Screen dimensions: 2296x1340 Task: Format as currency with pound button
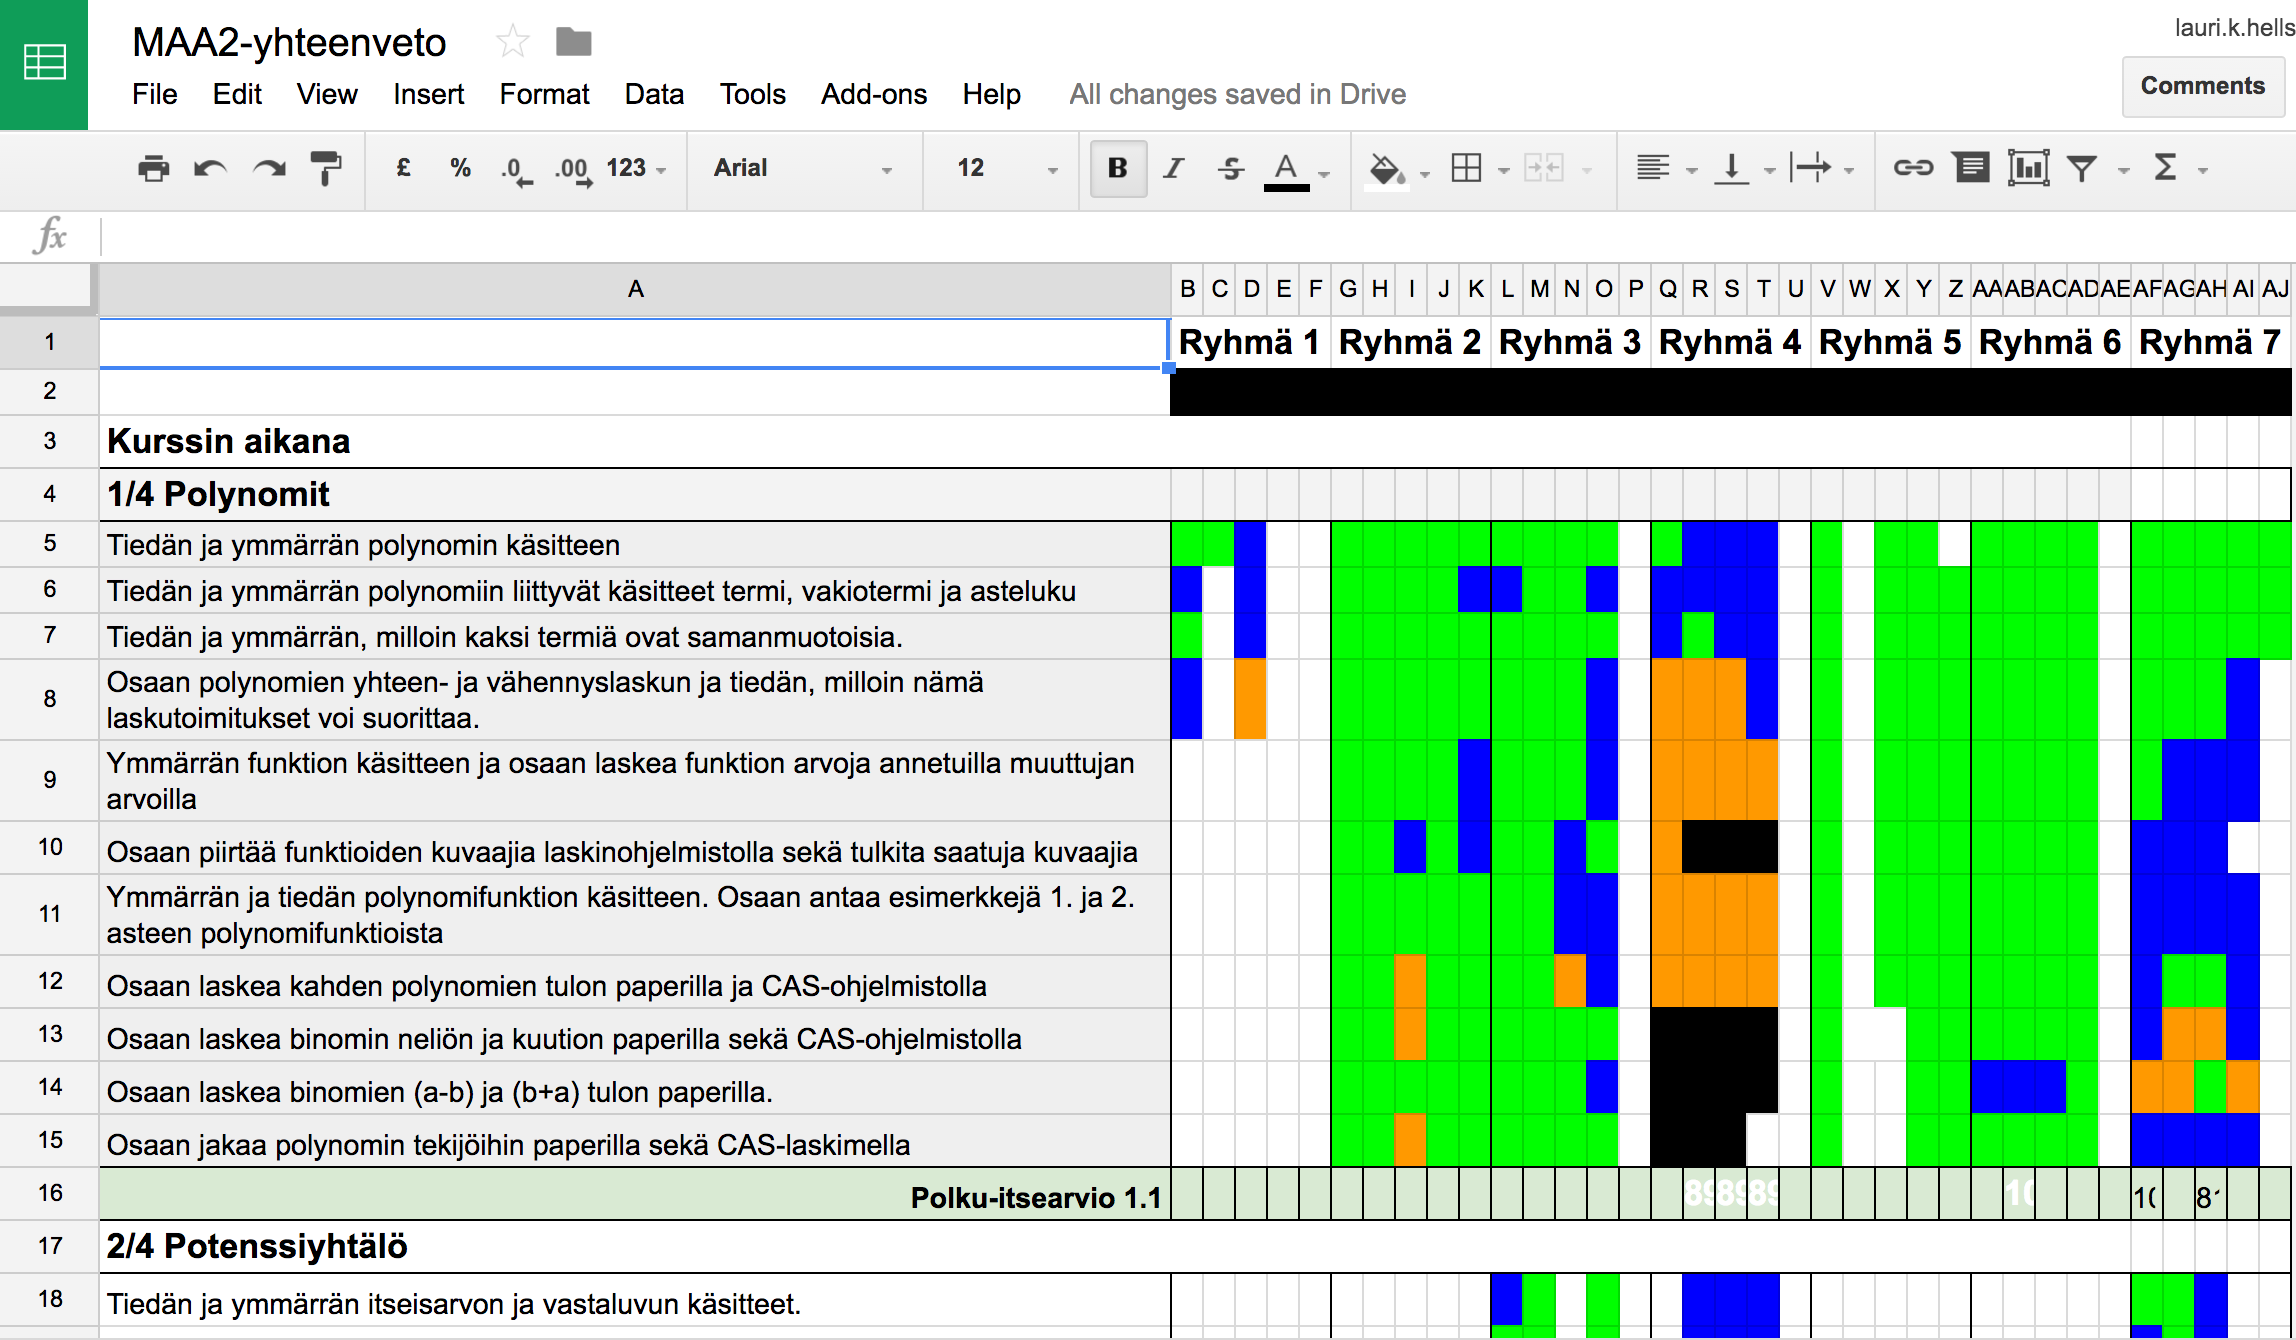coord(403,168)
